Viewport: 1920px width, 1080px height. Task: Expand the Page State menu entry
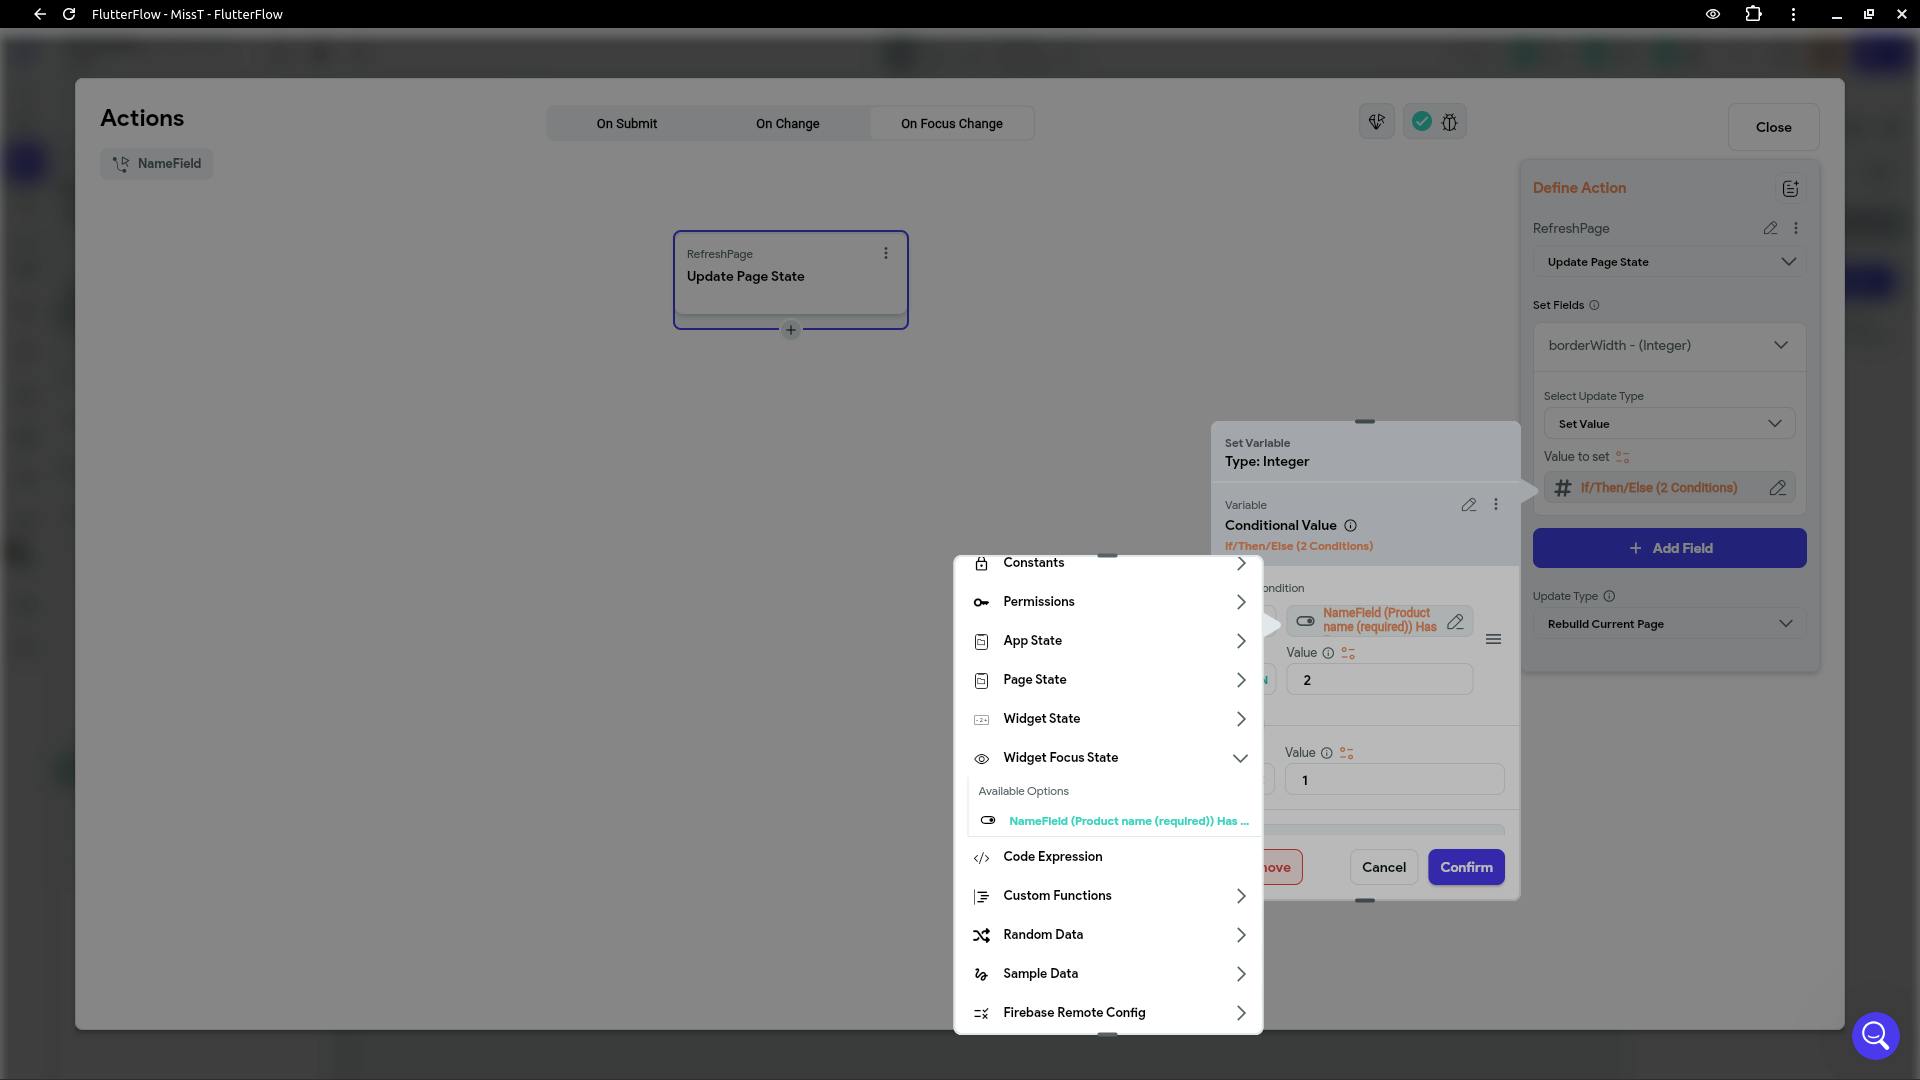1109,680
